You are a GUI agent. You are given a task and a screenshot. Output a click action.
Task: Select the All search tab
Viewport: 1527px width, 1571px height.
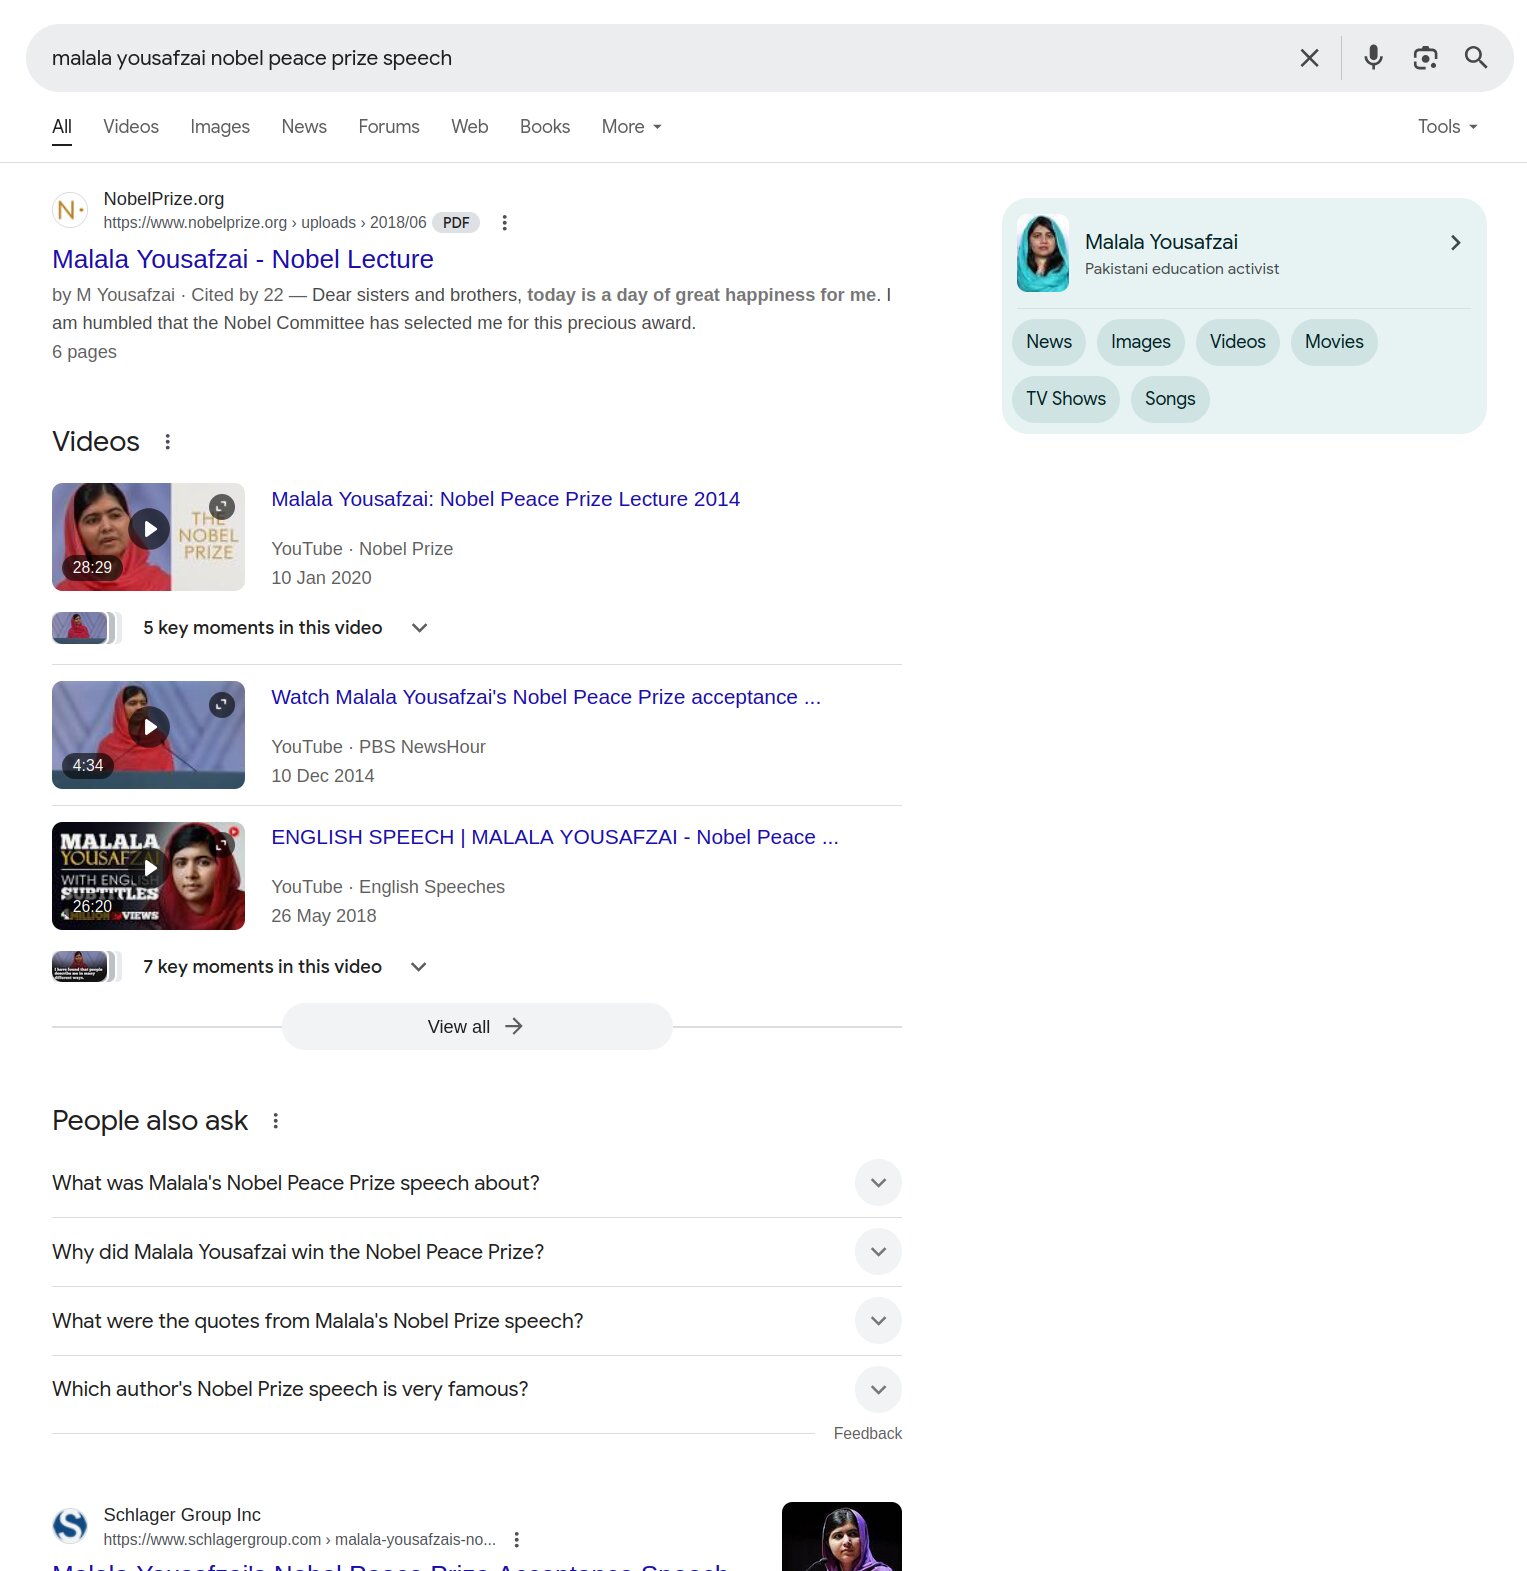62,127
